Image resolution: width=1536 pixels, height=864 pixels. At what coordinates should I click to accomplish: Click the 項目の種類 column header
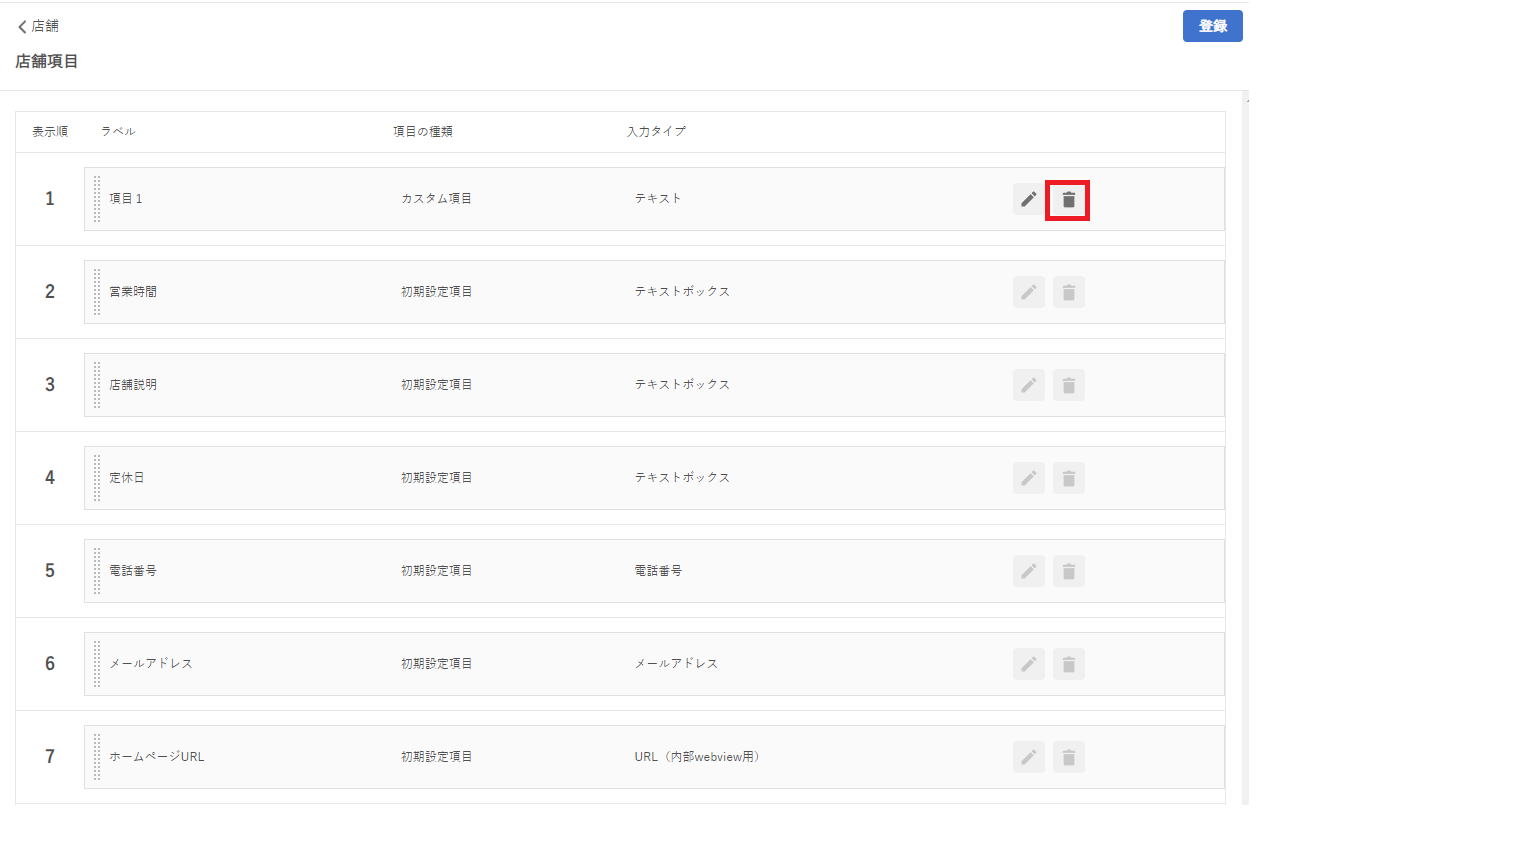click(423, 131)
